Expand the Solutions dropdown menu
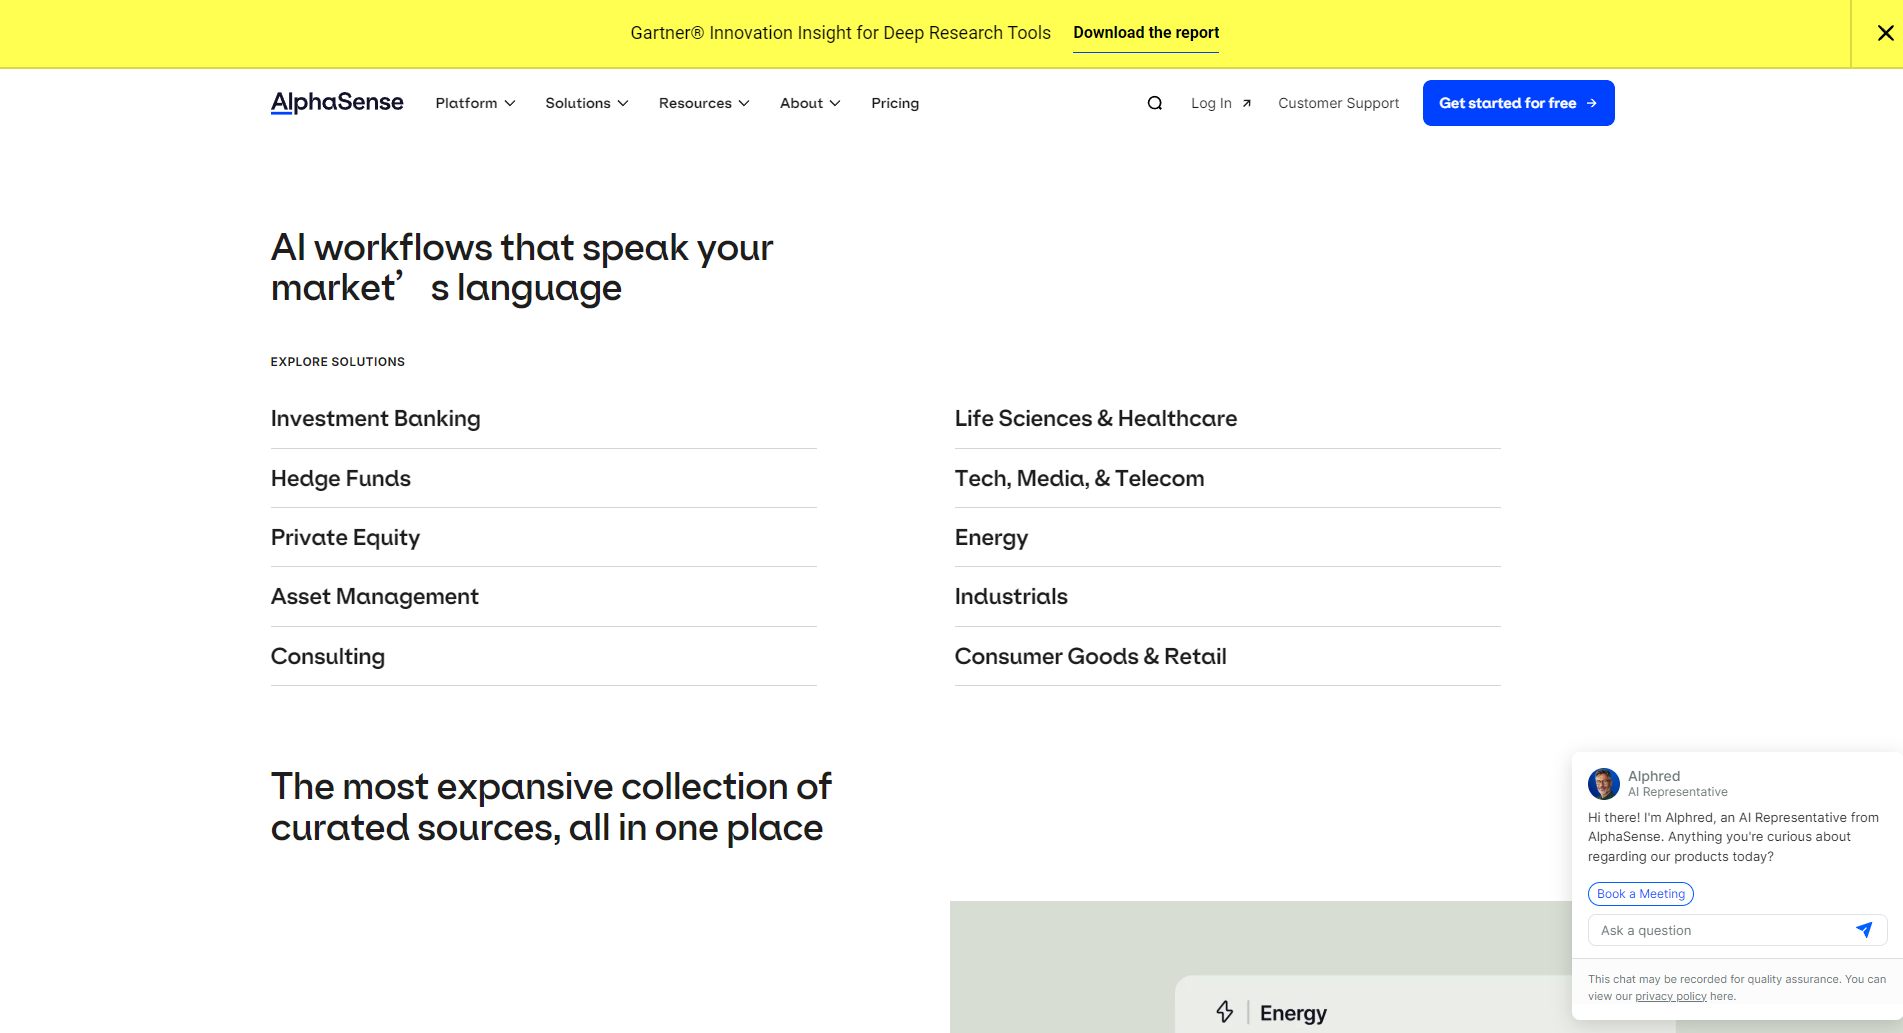The image size is (1903, 1033). [586, 103]
